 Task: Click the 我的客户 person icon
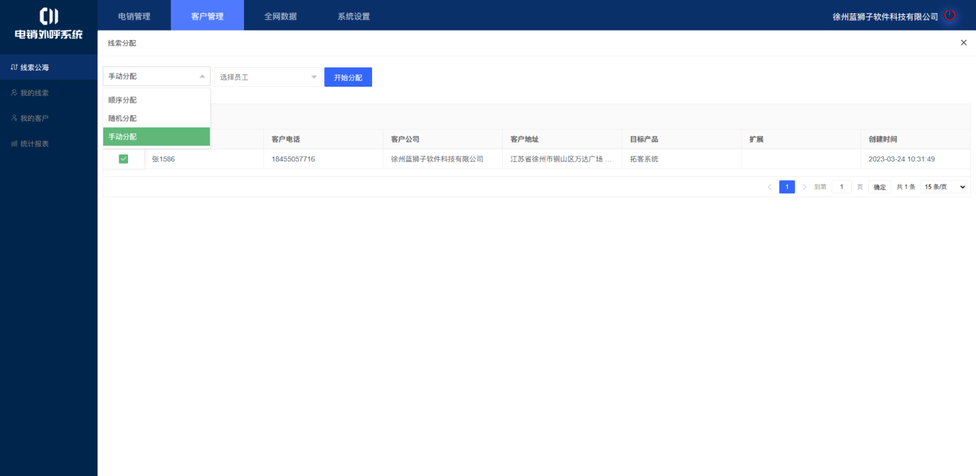tap(14, 118)
